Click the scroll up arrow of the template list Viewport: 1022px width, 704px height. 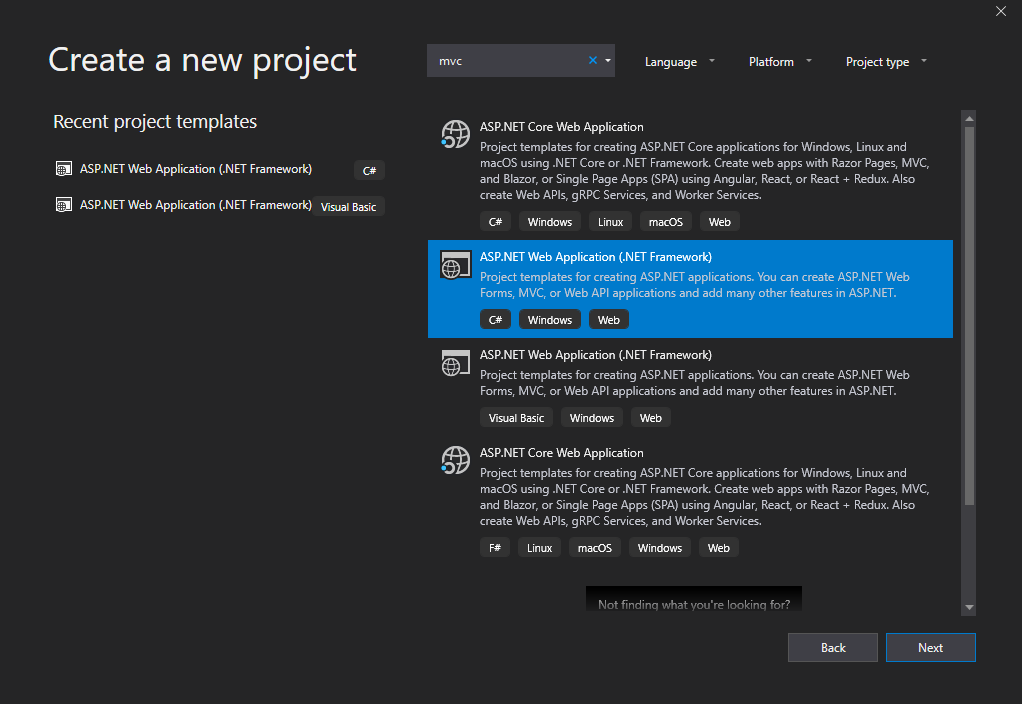pos(969,118)
